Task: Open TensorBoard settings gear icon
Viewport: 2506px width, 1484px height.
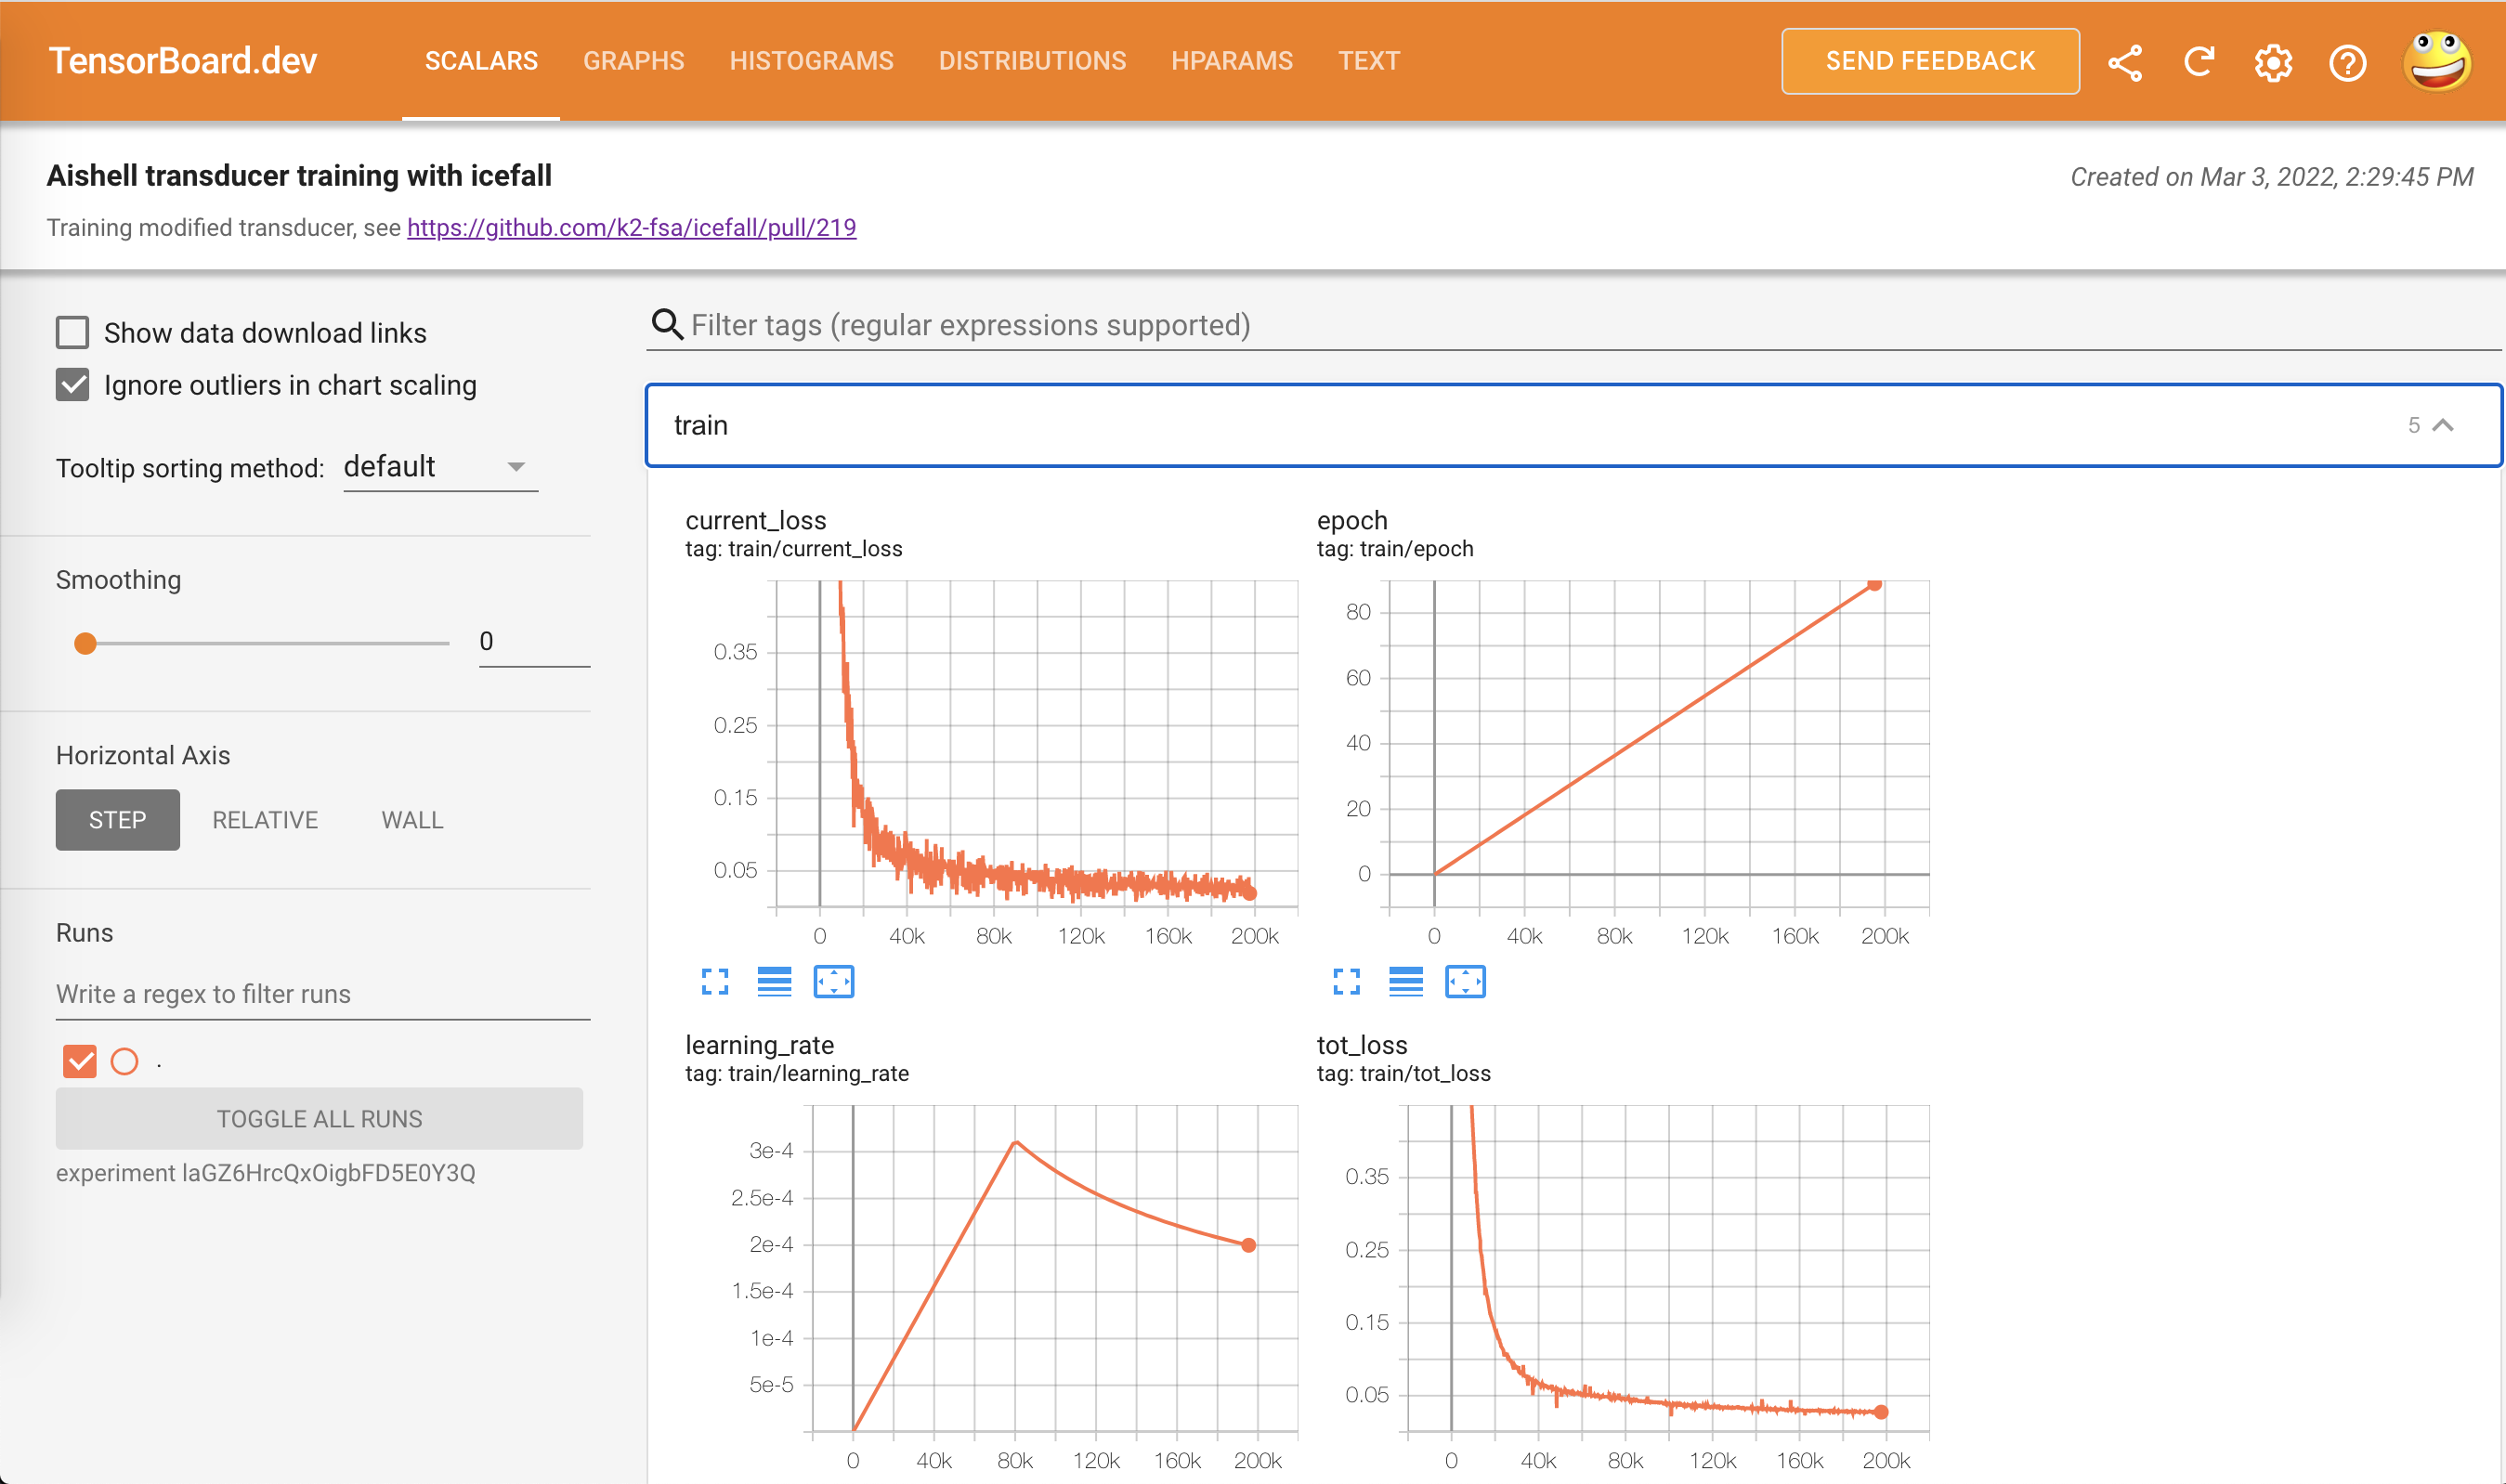Action: (2271, 60)
